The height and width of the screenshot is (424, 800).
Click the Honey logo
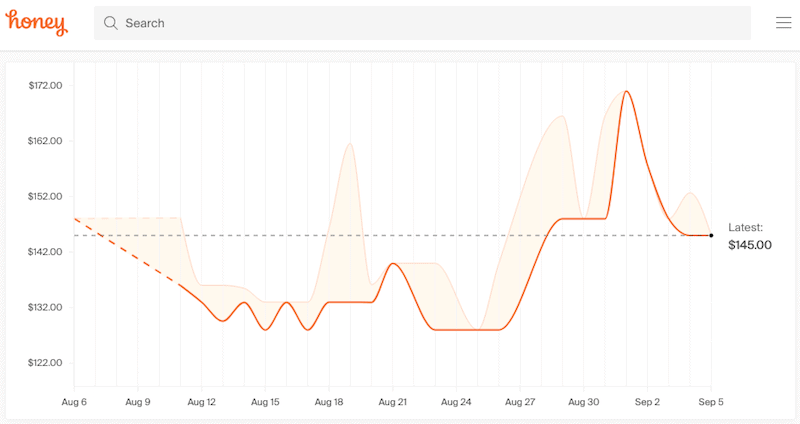coord(37,22)
